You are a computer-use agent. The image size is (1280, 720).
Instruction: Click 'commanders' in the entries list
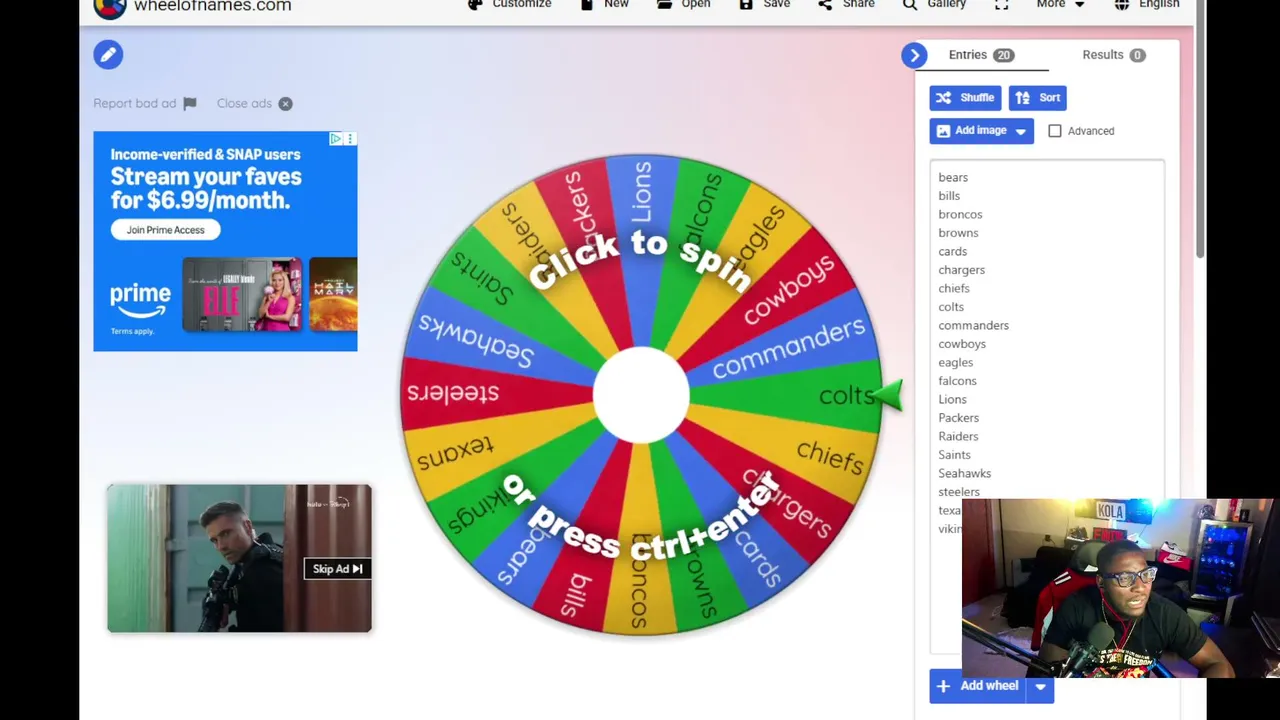[x=973, y=326]
